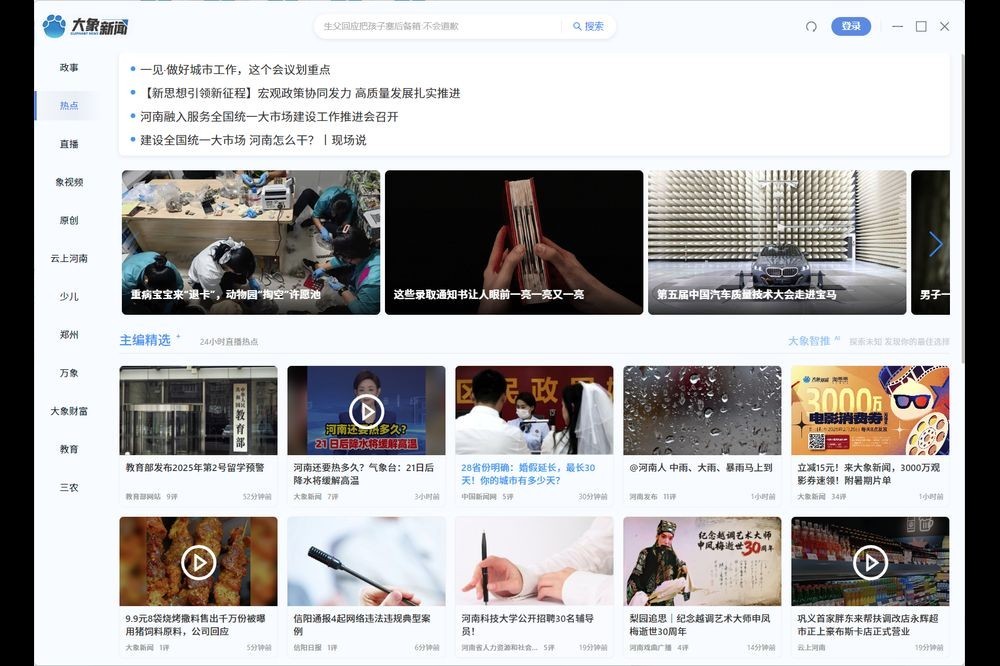This screenshot has width=1000, height=666.
Task: Open the 少儿 sidebar section
Action: tap(69, 297)
